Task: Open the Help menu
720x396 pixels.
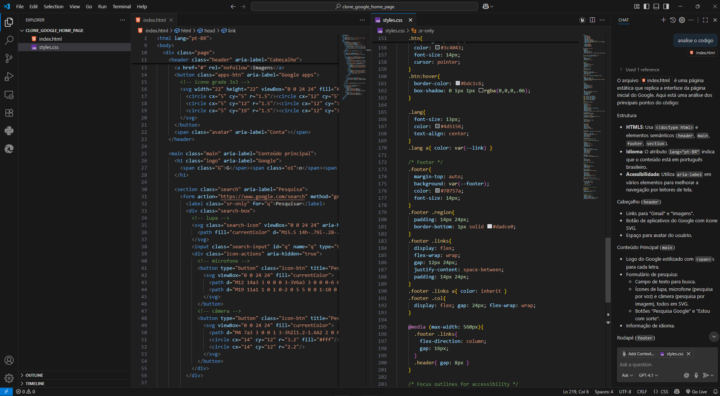Action: pos(142,6)
